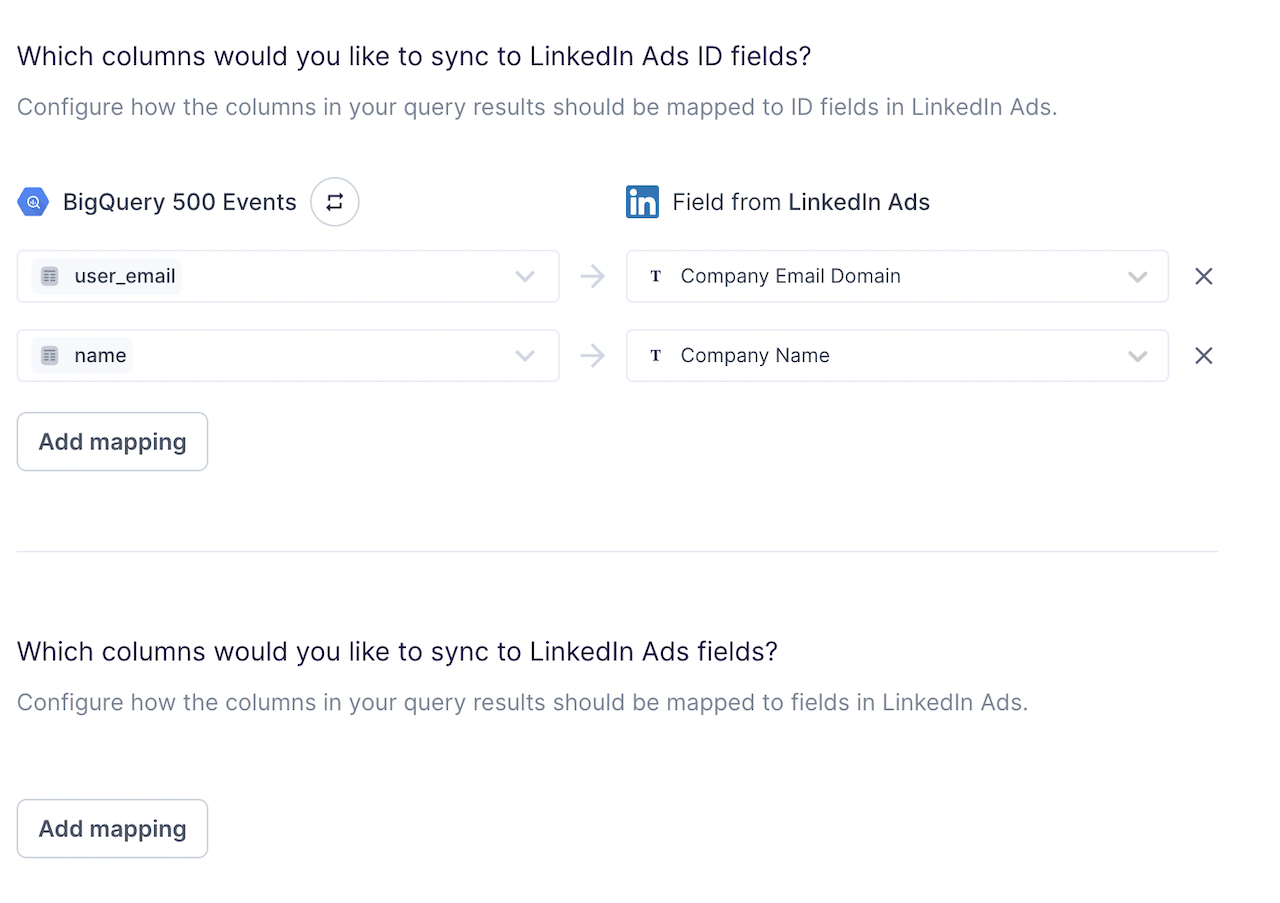Click the arrow between user_email and Company Email Domain
Screen dimensions: 1280x903
point(593,276)
